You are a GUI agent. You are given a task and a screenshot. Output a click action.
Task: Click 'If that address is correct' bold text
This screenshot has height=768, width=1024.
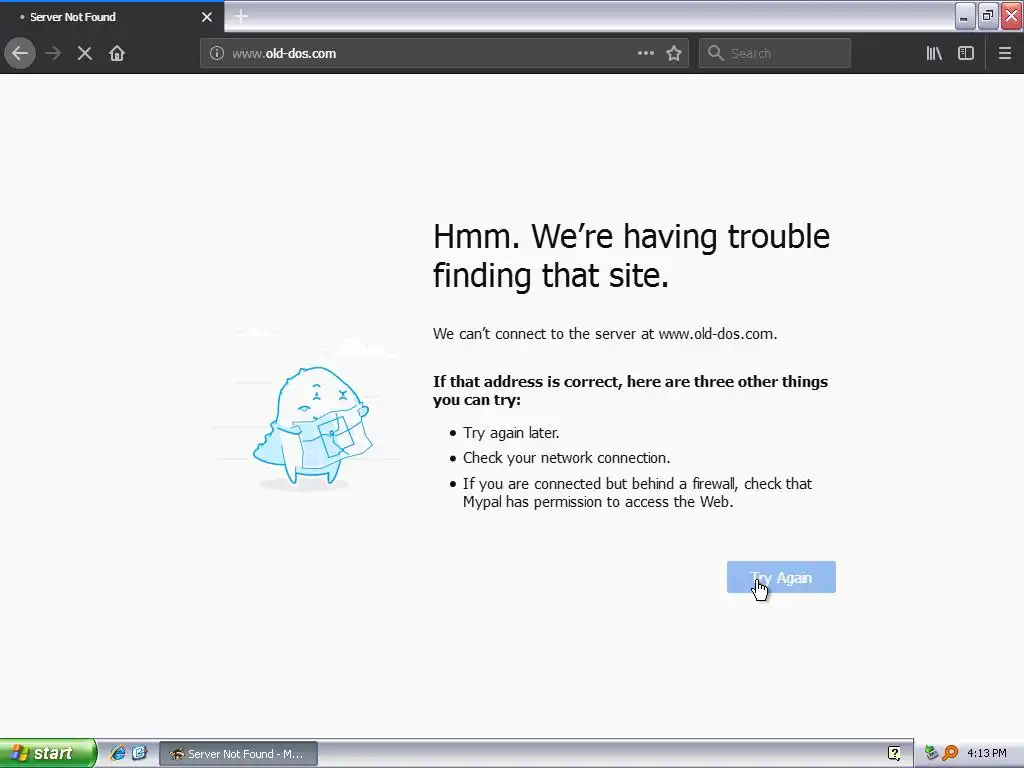click(x=630, y=391)
